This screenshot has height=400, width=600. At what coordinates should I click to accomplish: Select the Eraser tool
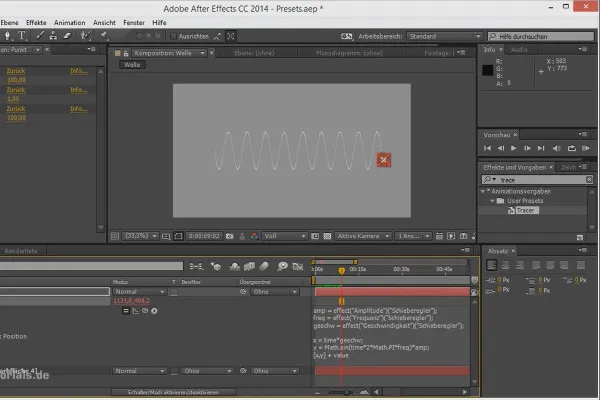67,36
